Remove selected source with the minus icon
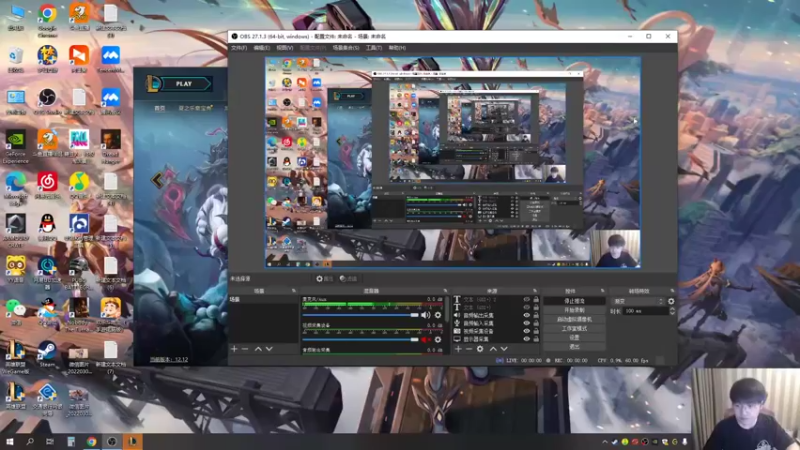 click(x=469, y=349)
